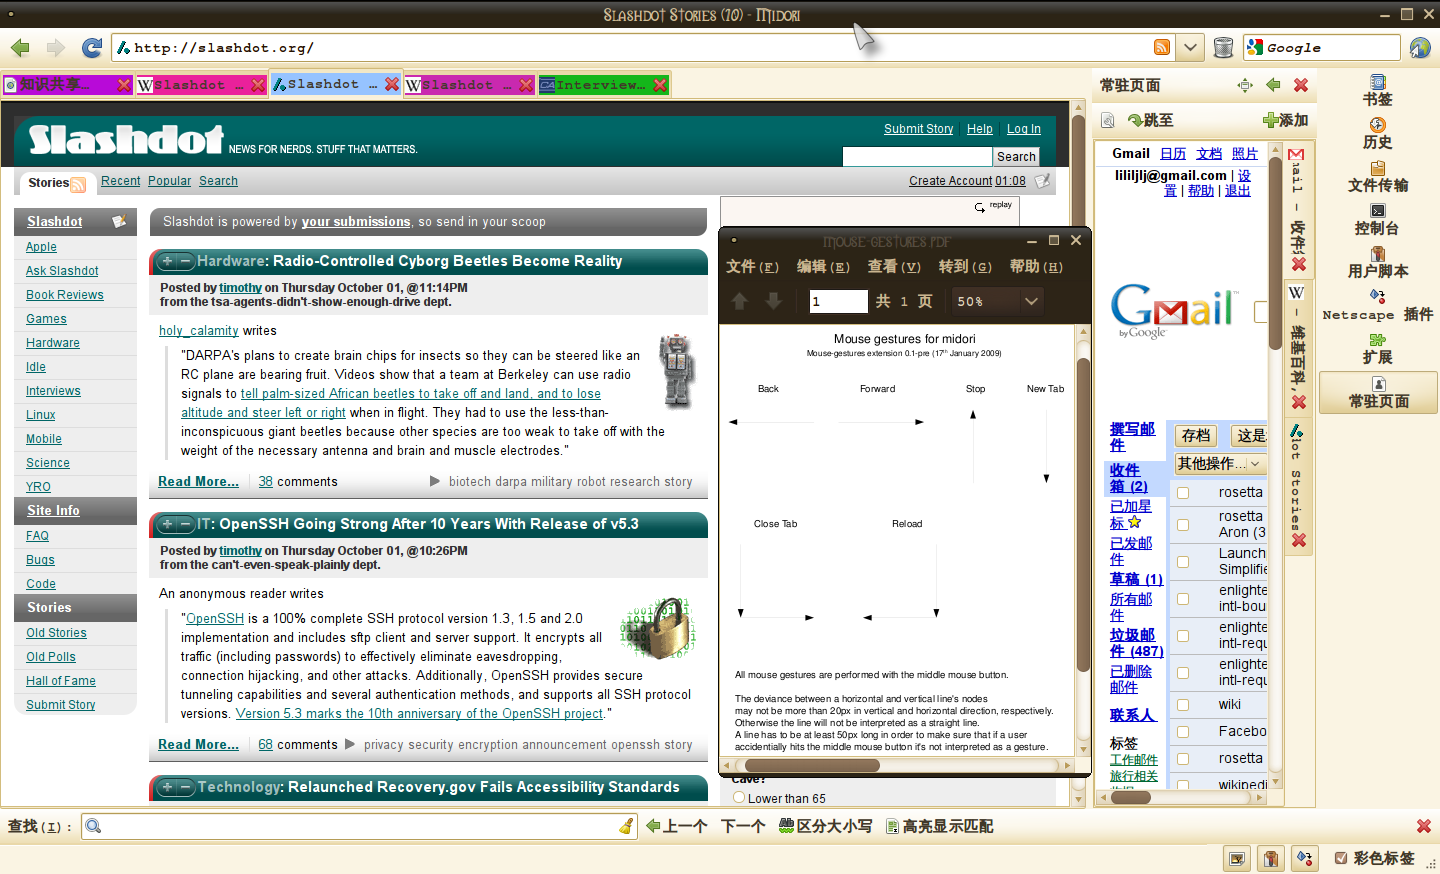Open 转到 menu in PDF window
The height and width of the screenshot is (874, 1440).
click(x=965, y=267)
